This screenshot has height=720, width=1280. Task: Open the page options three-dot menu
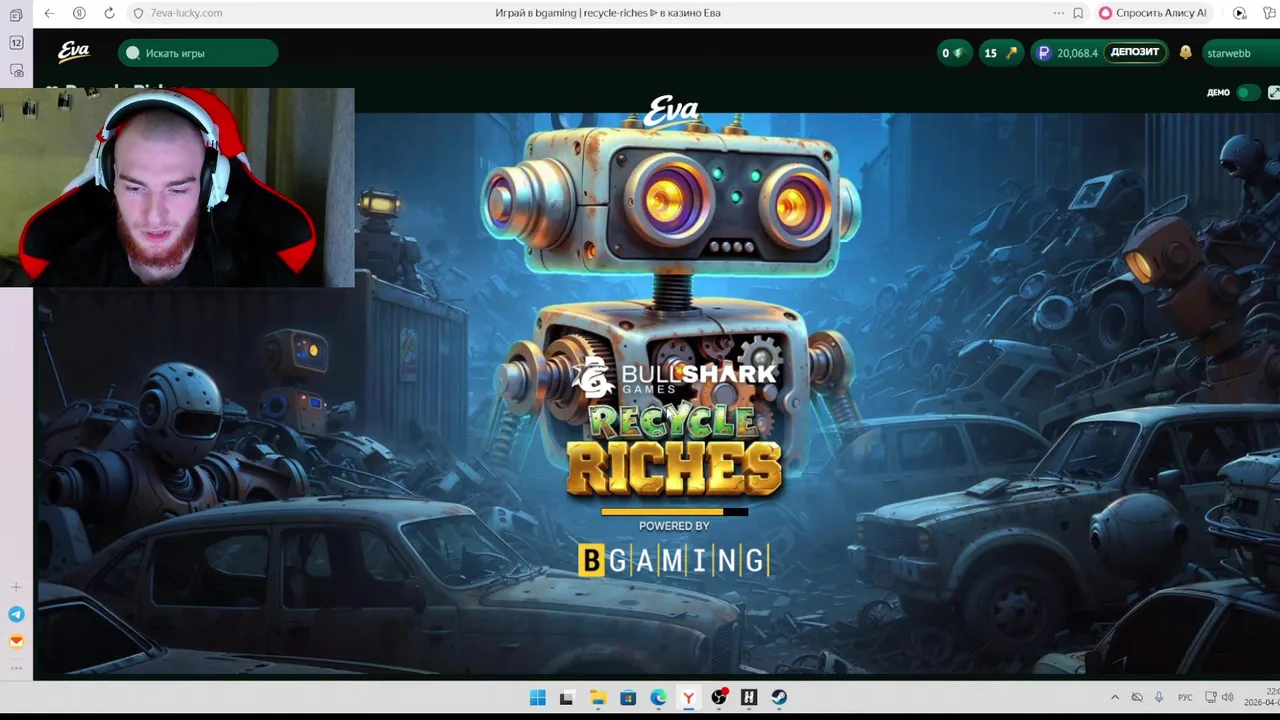pos(1058,13)
